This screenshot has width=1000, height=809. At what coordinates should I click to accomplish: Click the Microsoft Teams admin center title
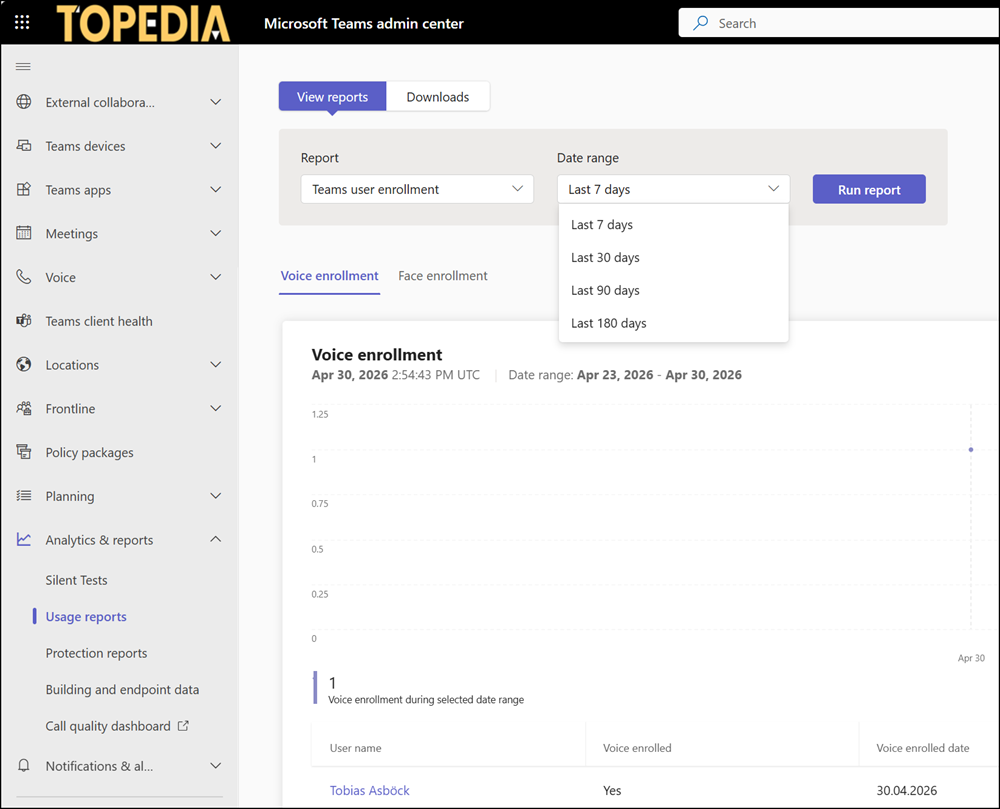click(364, 24)
